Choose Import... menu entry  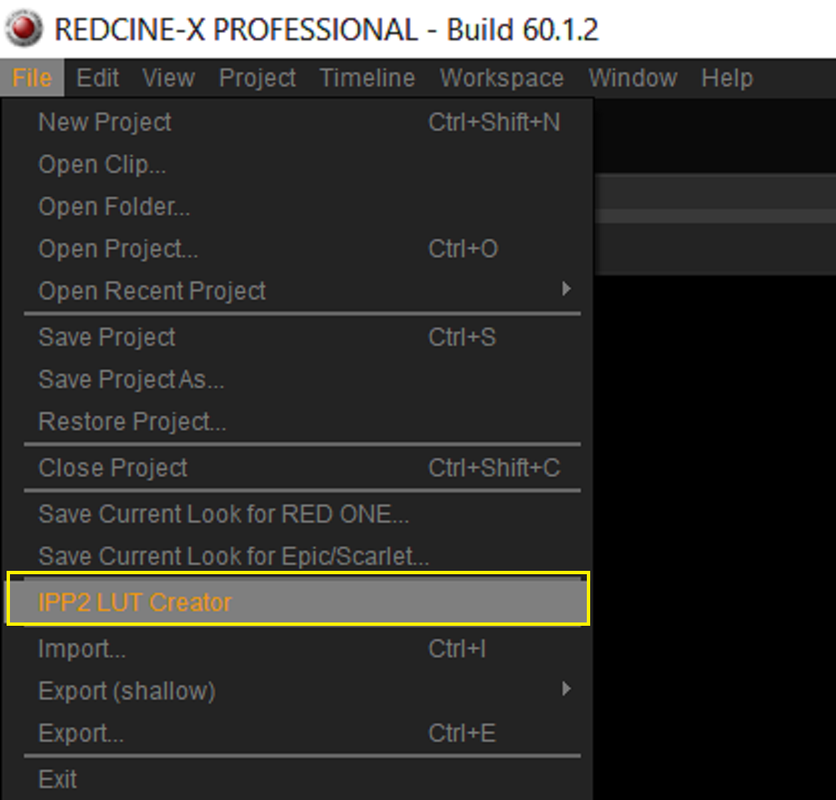coord(299,649)
